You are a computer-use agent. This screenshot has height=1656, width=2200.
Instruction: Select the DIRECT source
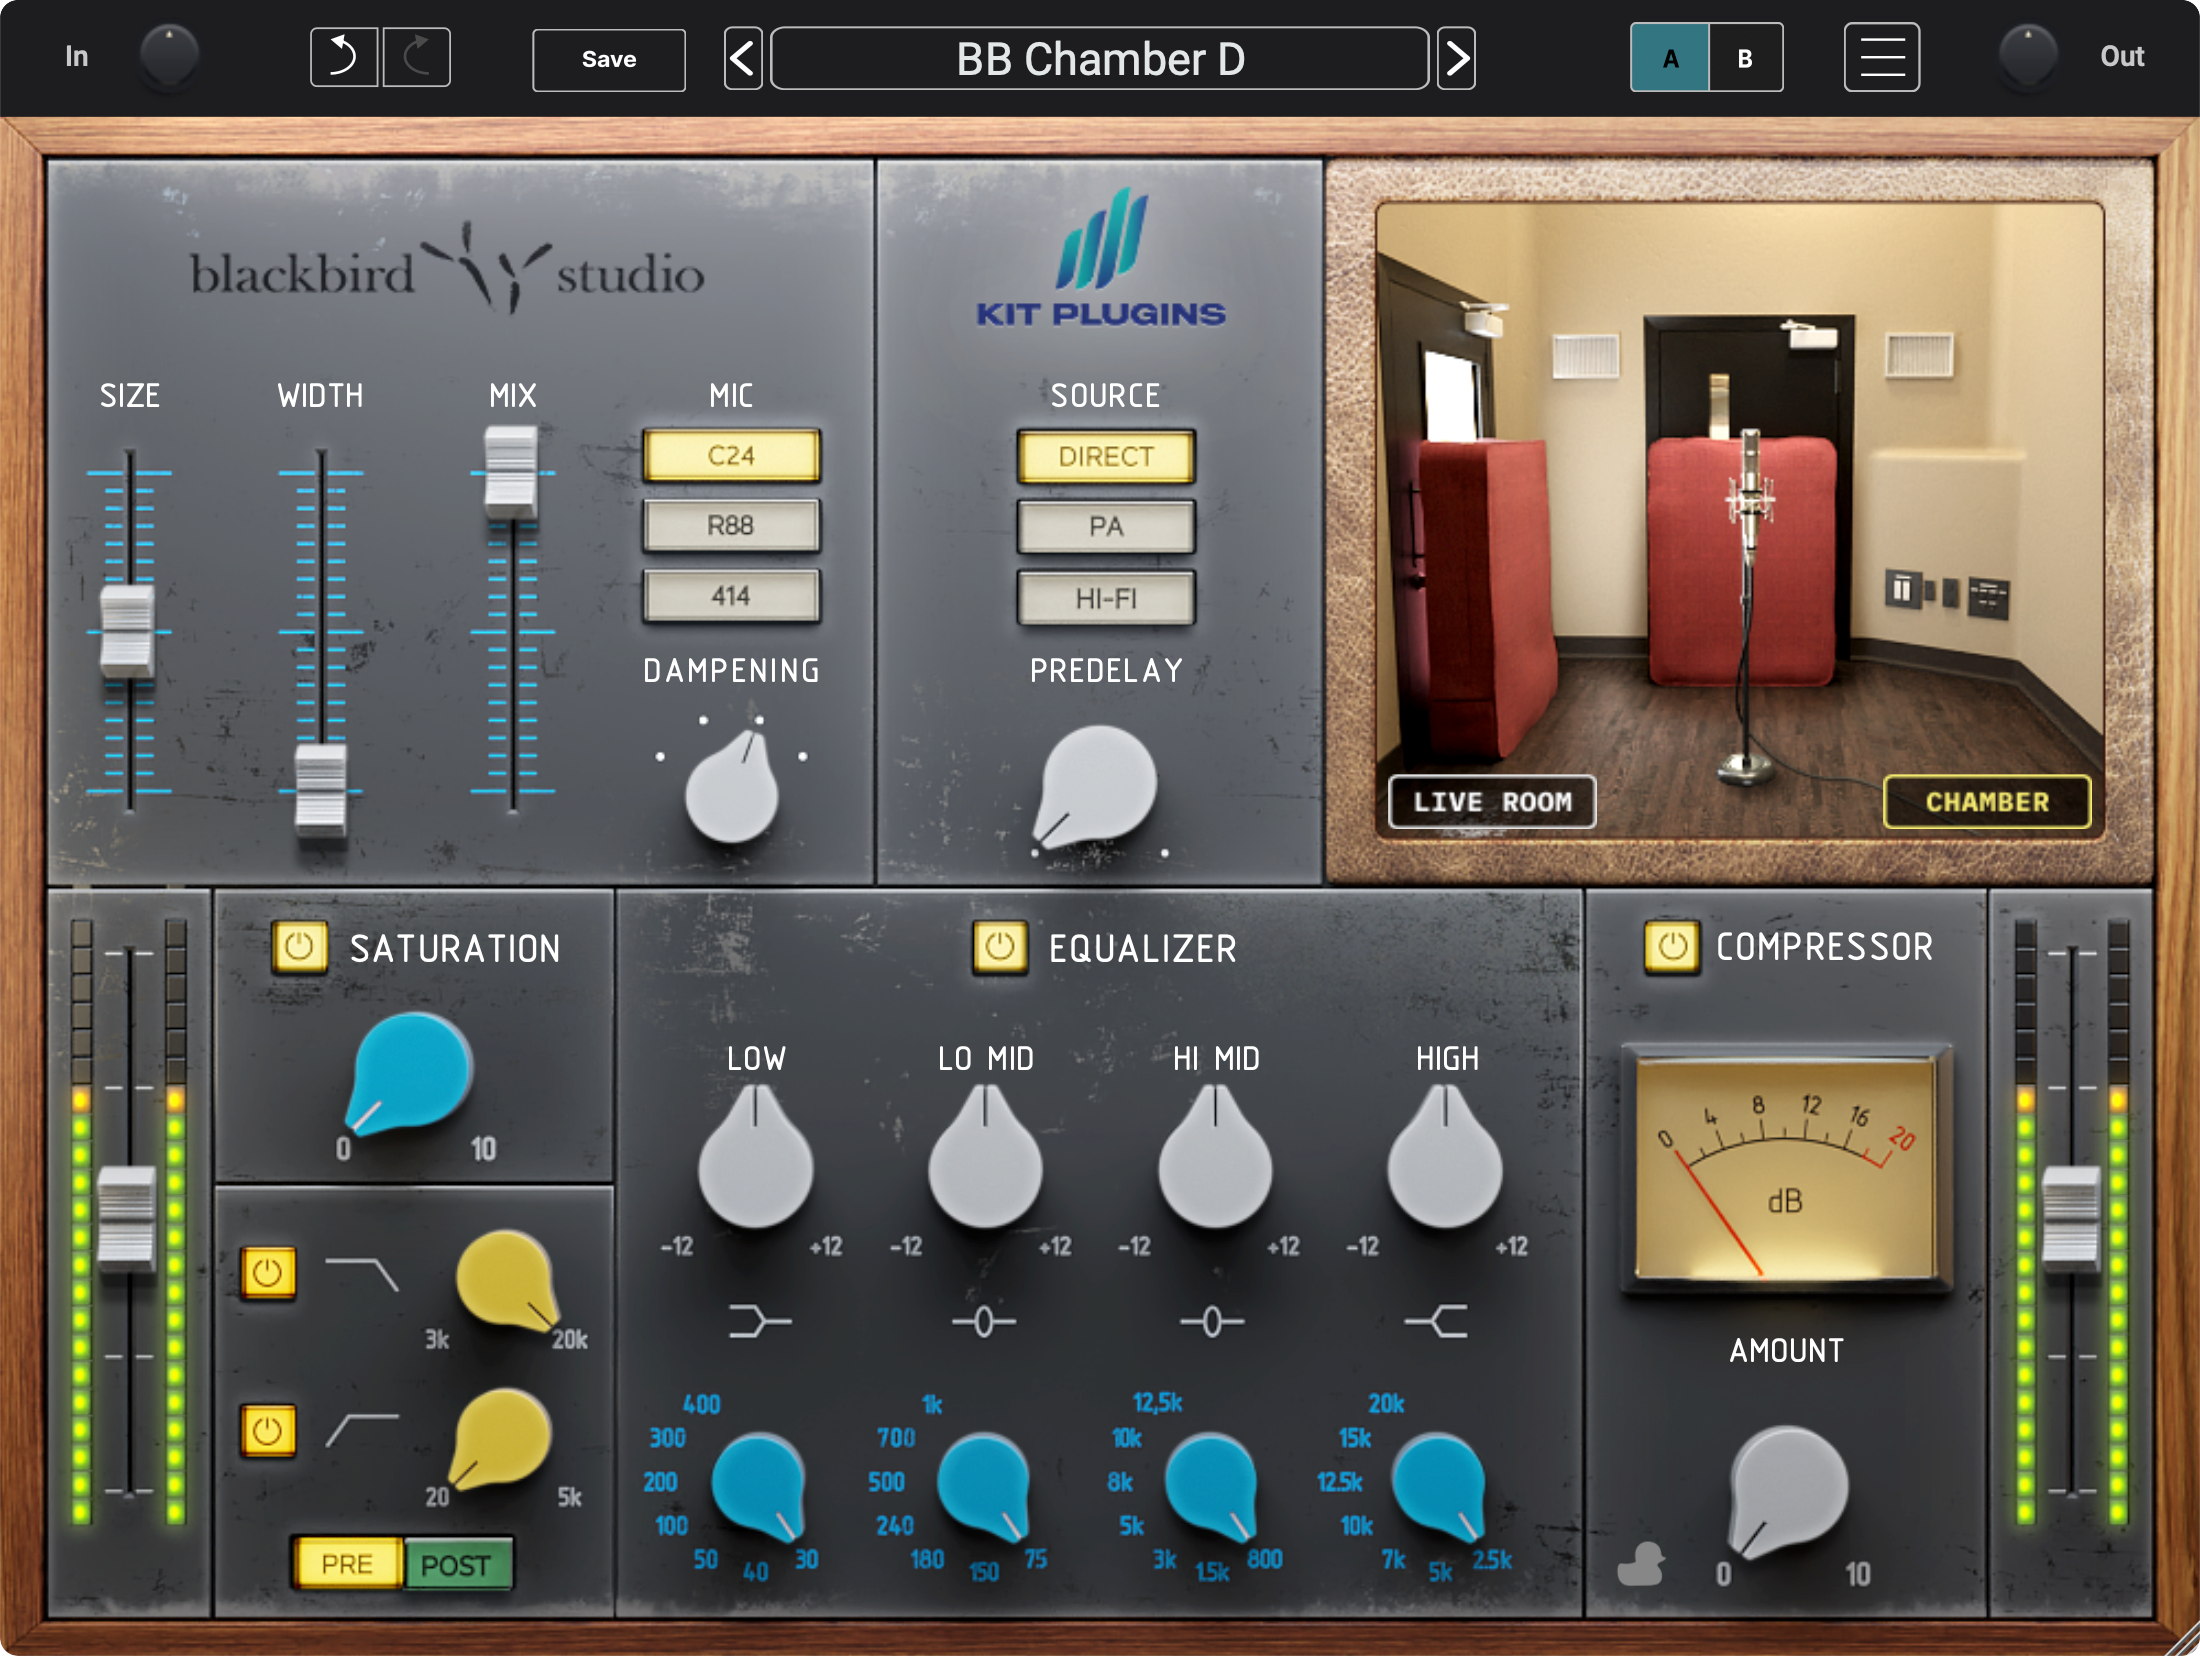click(x=1106, y=457)
